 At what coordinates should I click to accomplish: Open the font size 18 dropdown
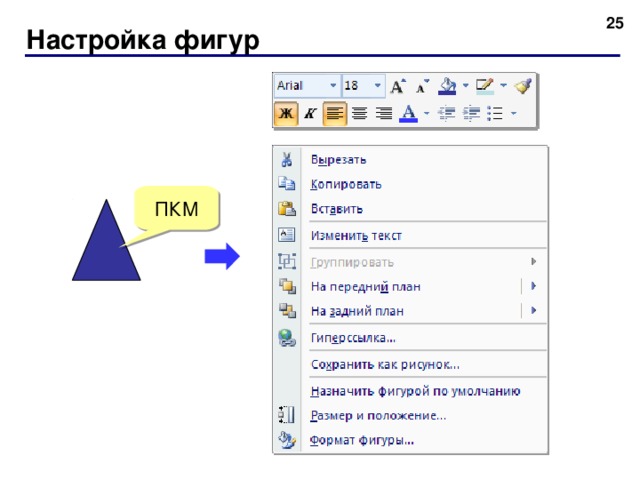378,85
